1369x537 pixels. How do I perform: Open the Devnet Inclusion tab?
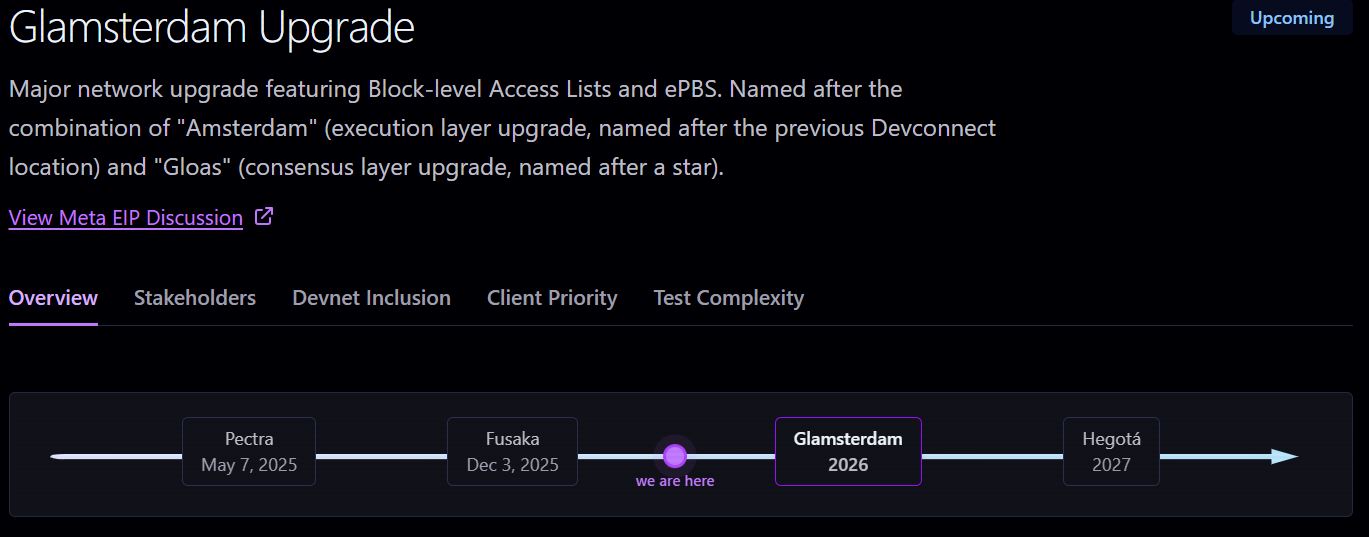(x=371, y=298)
